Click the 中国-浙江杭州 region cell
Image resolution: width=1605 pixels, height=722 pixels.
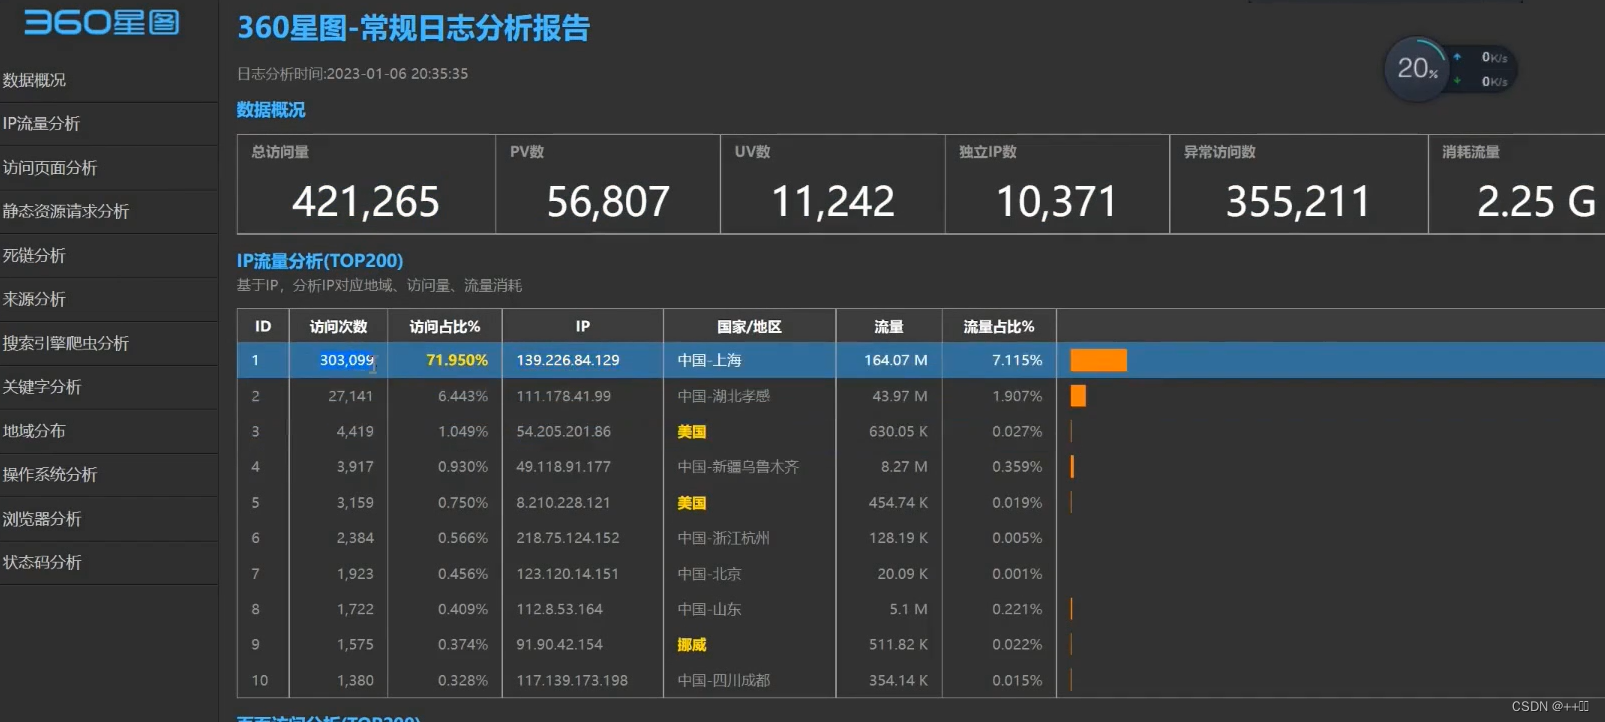(x=724, y=538)
